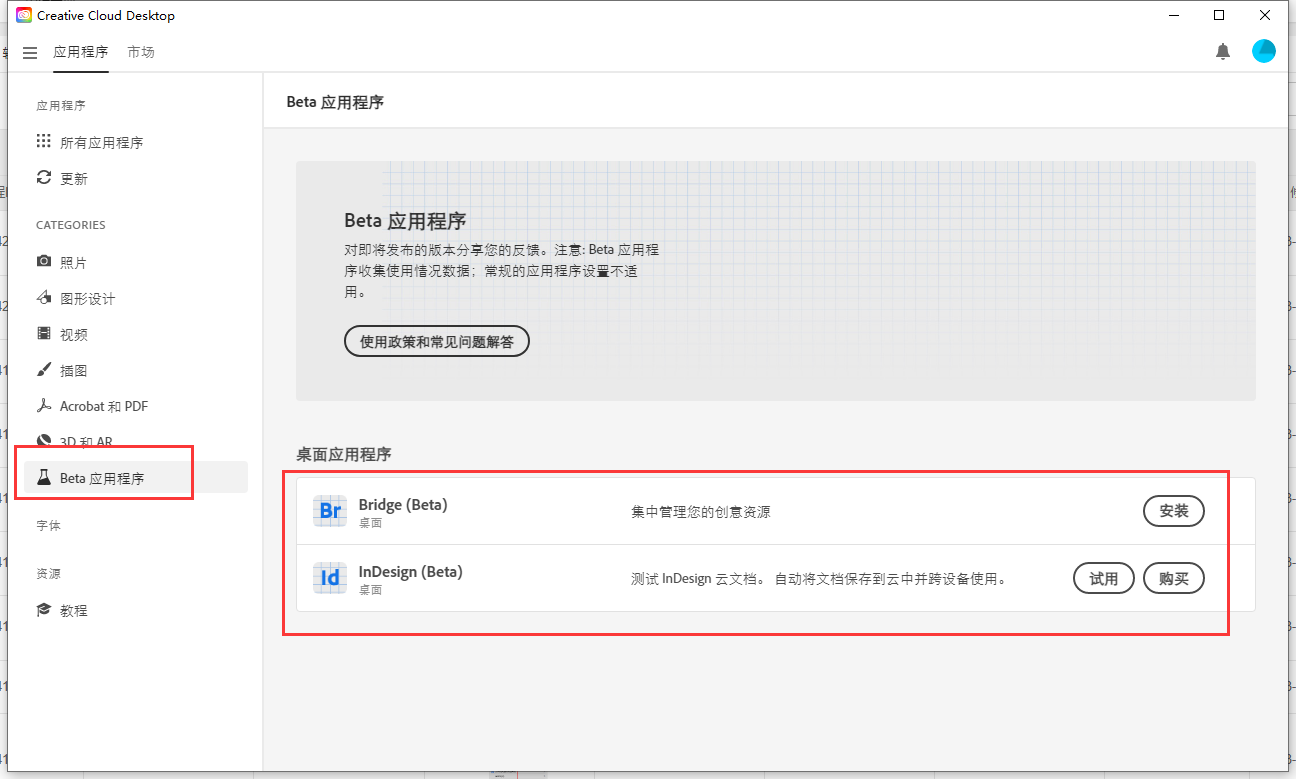Viewport: 1296px width, 779px height.
Task: Open the Acrobat 和 PDF category
Action: (x=104, y=407)
